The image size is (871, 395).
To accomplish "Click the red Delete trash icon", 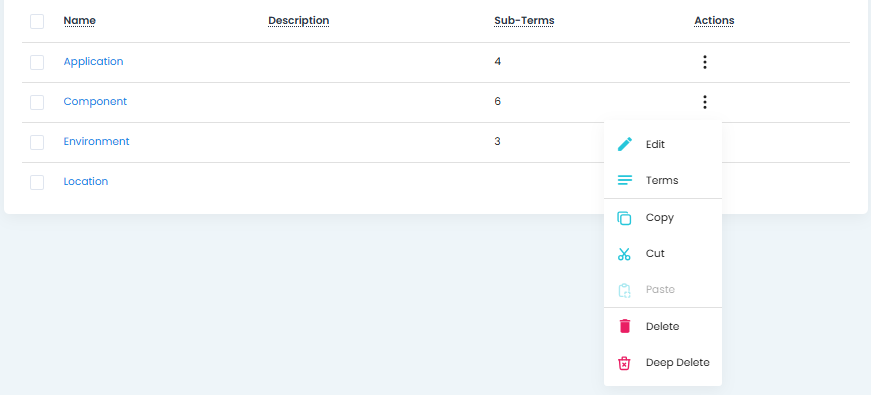I will click(624, 326).
